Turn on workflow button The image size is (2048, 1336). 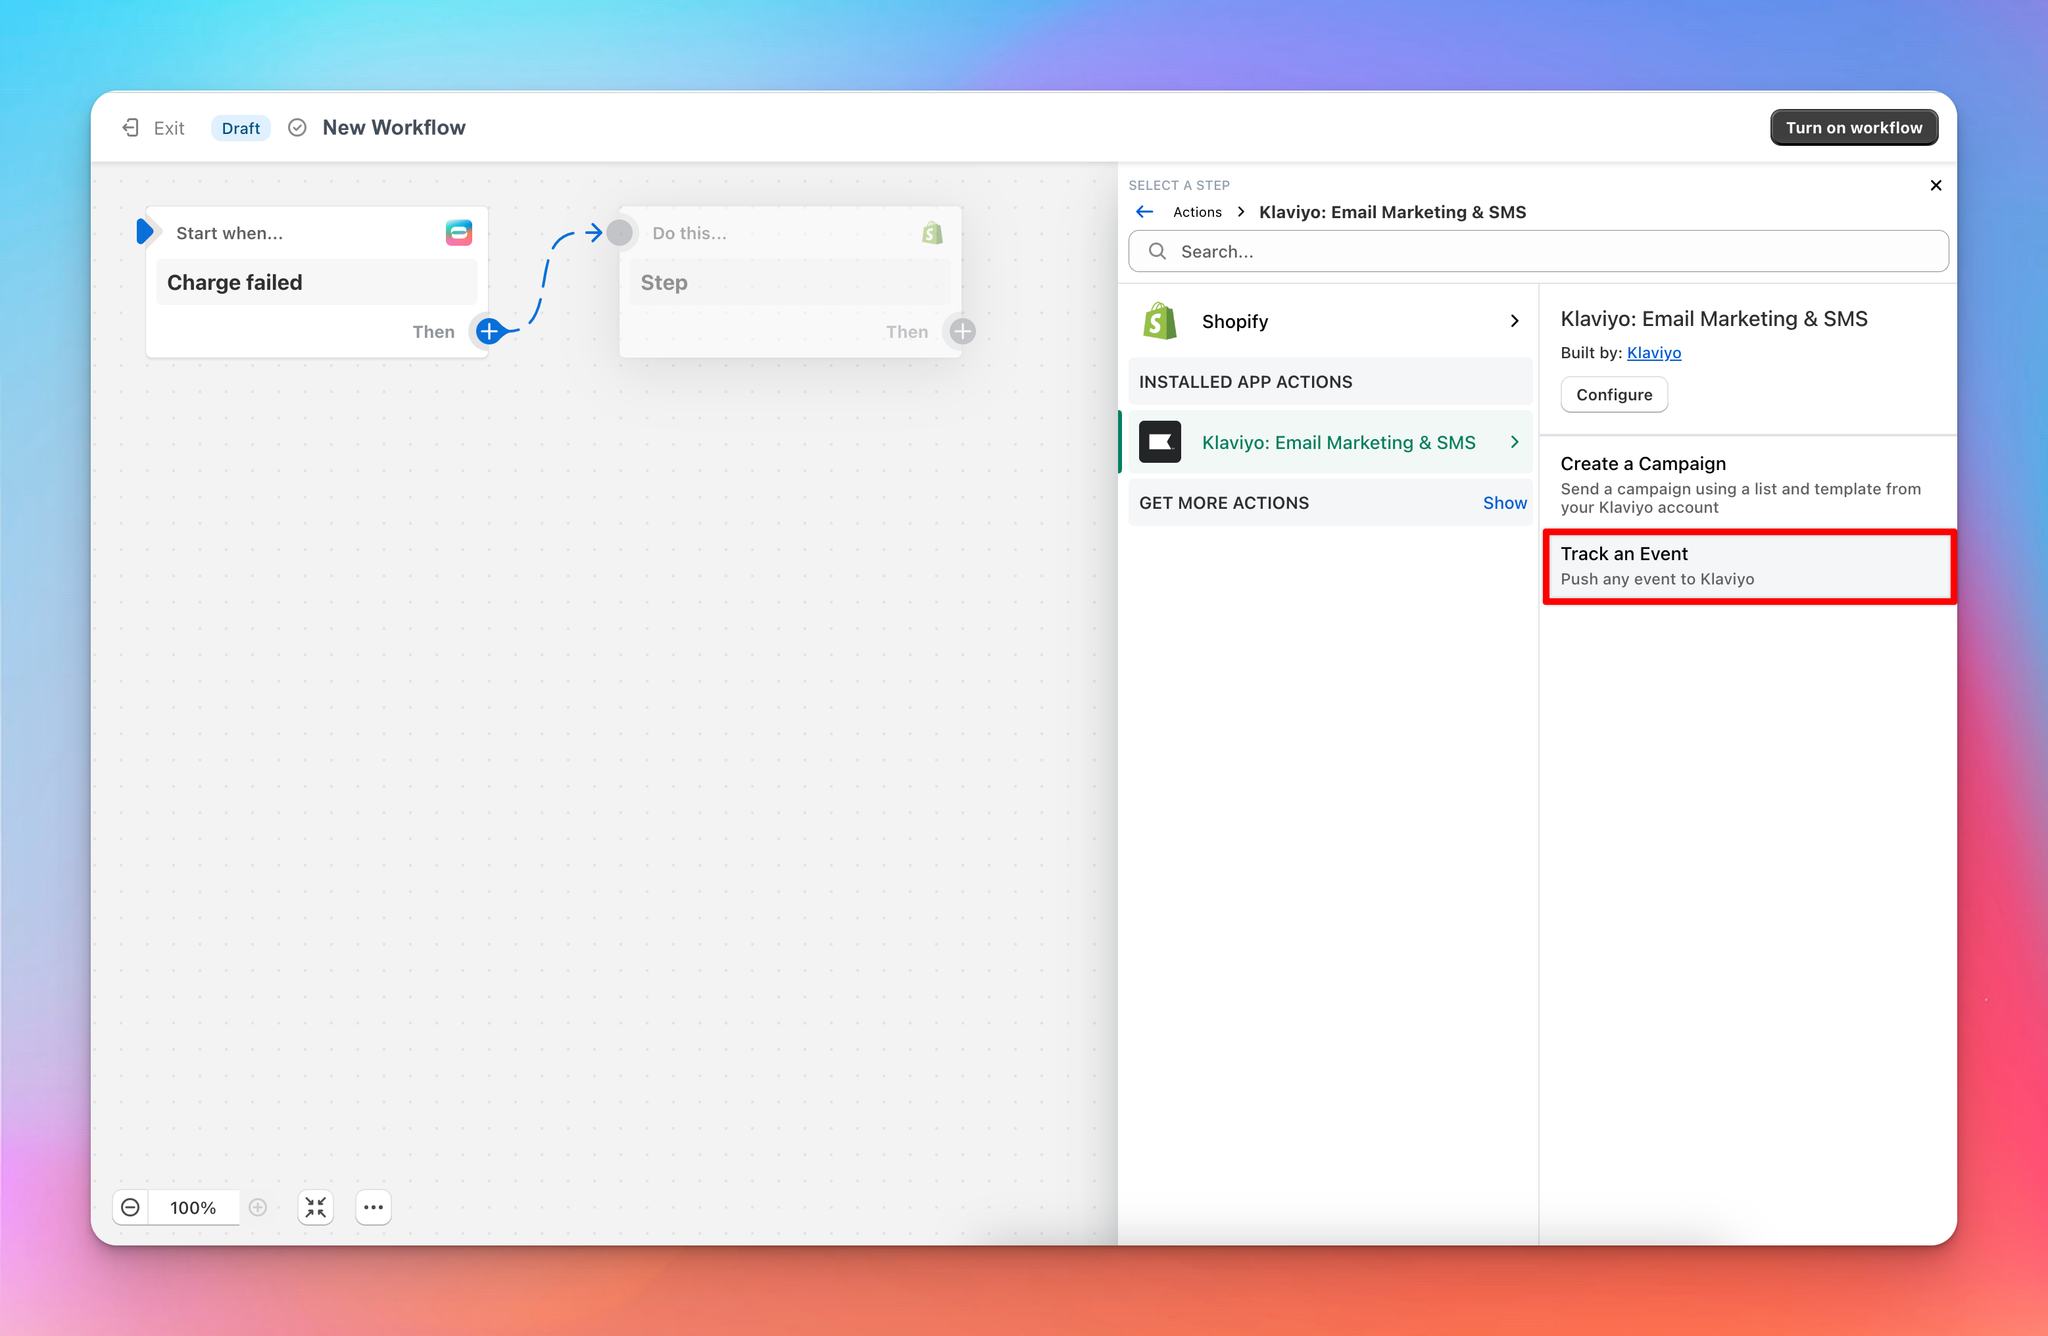point(1854,128)
